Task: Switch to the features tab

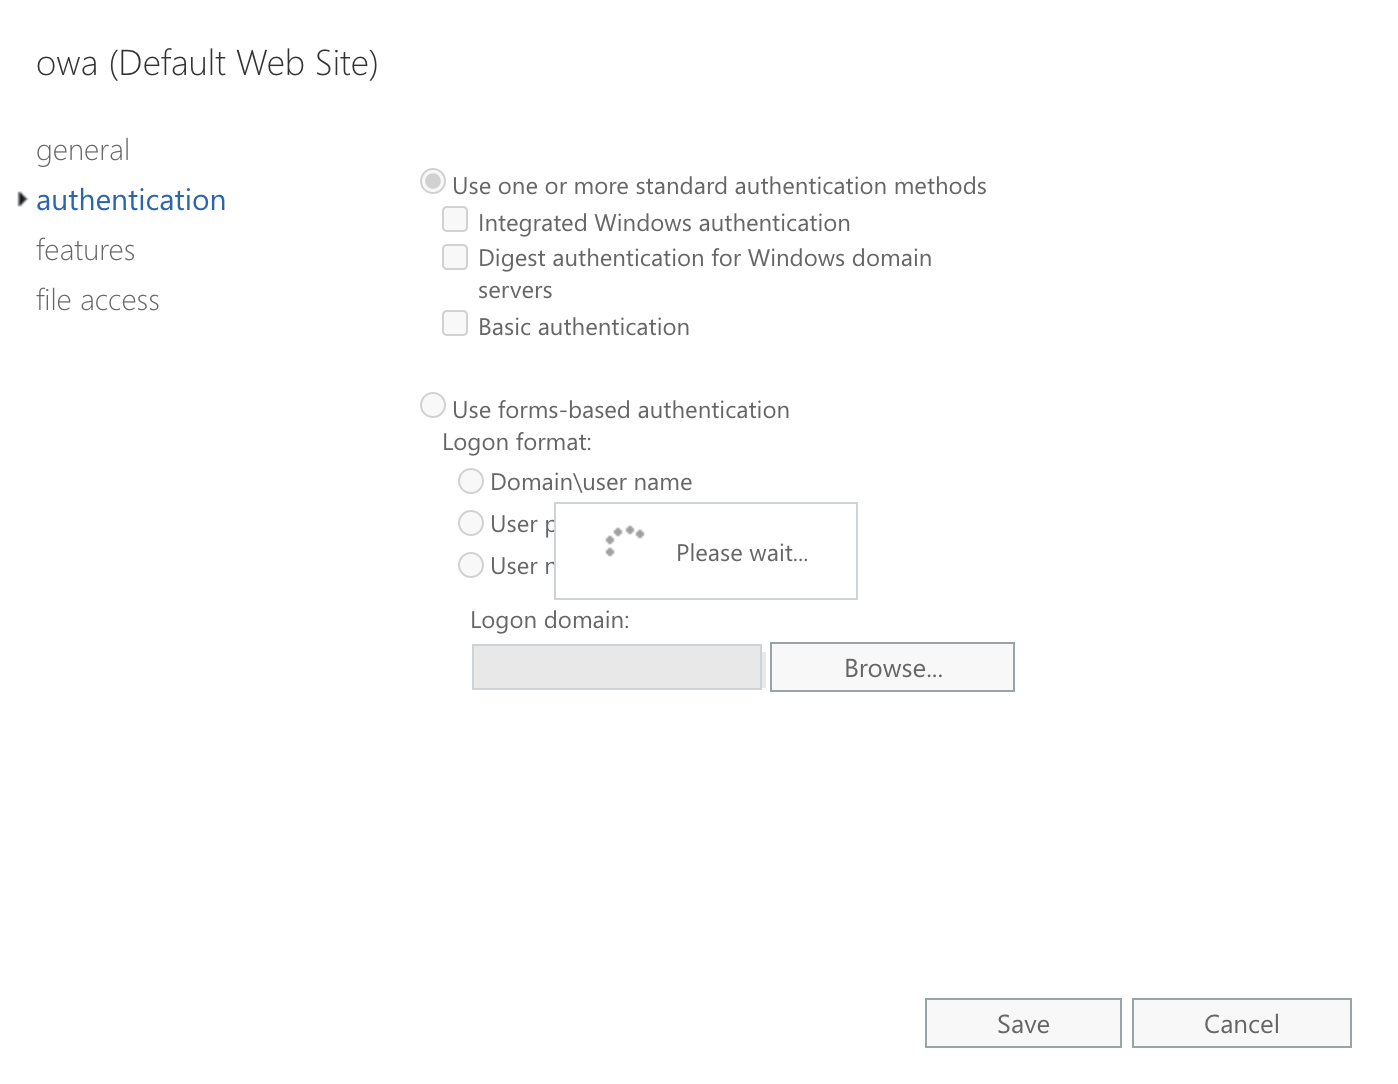Action: 85,250
